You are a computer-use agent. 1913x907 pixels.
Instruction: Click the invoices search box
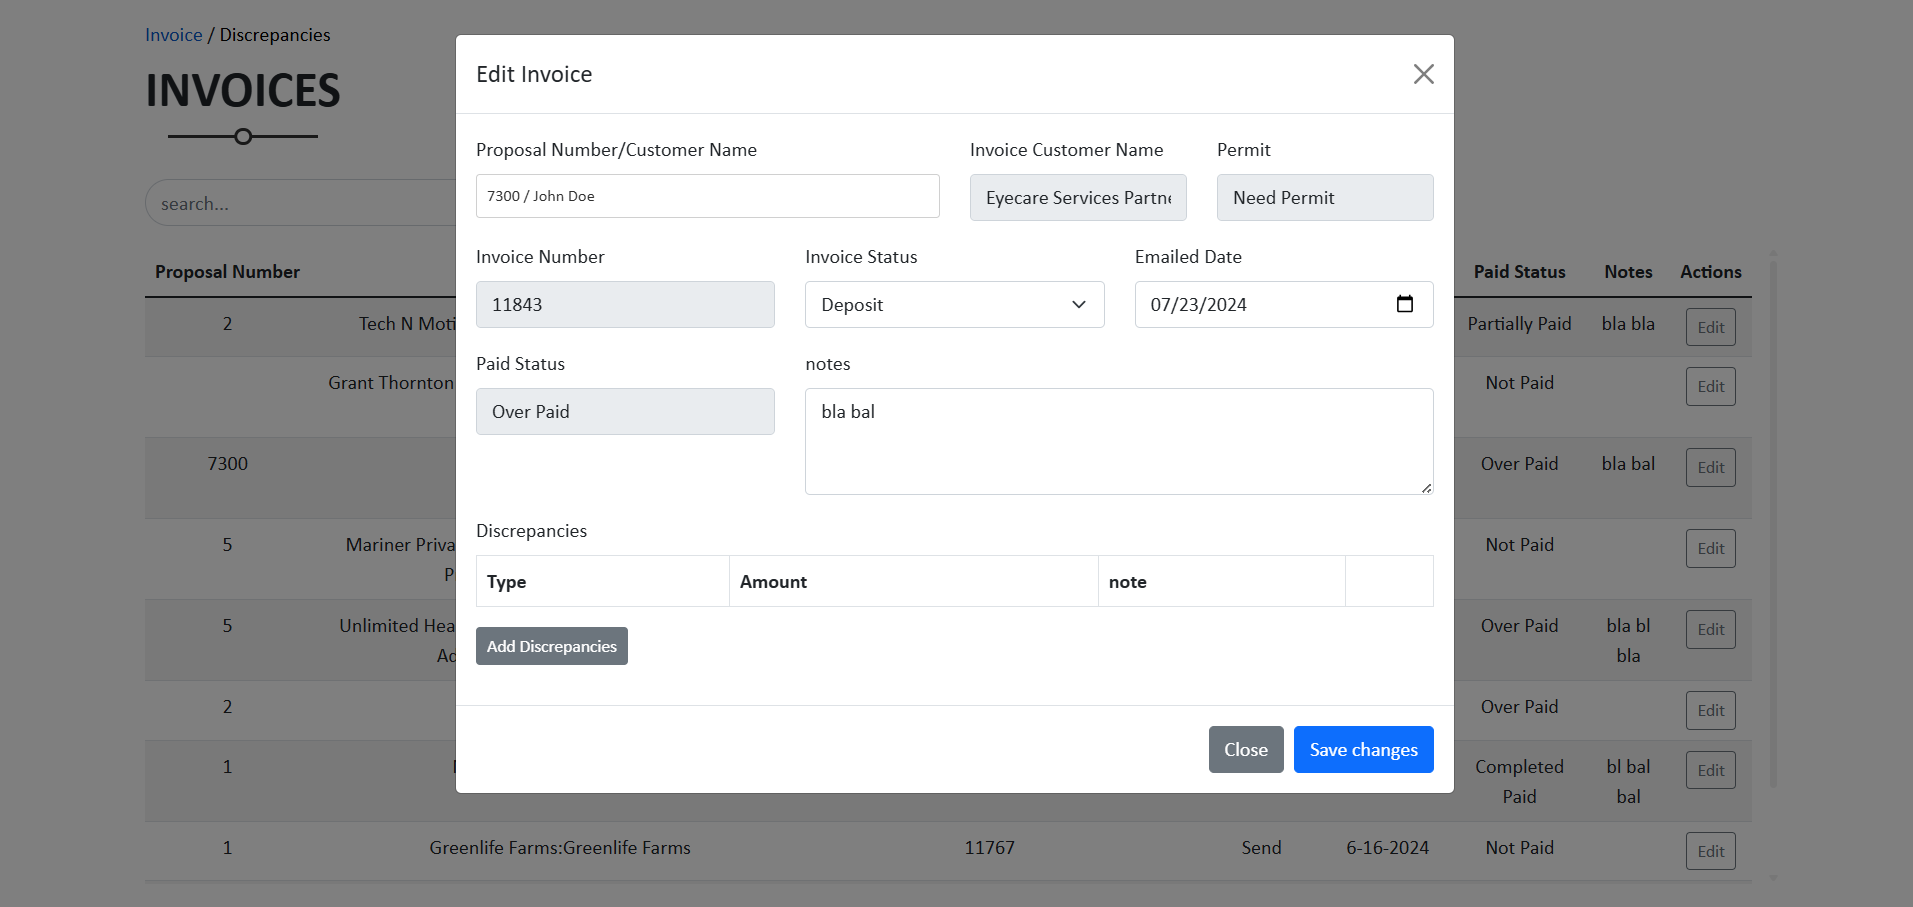point(300,204)
